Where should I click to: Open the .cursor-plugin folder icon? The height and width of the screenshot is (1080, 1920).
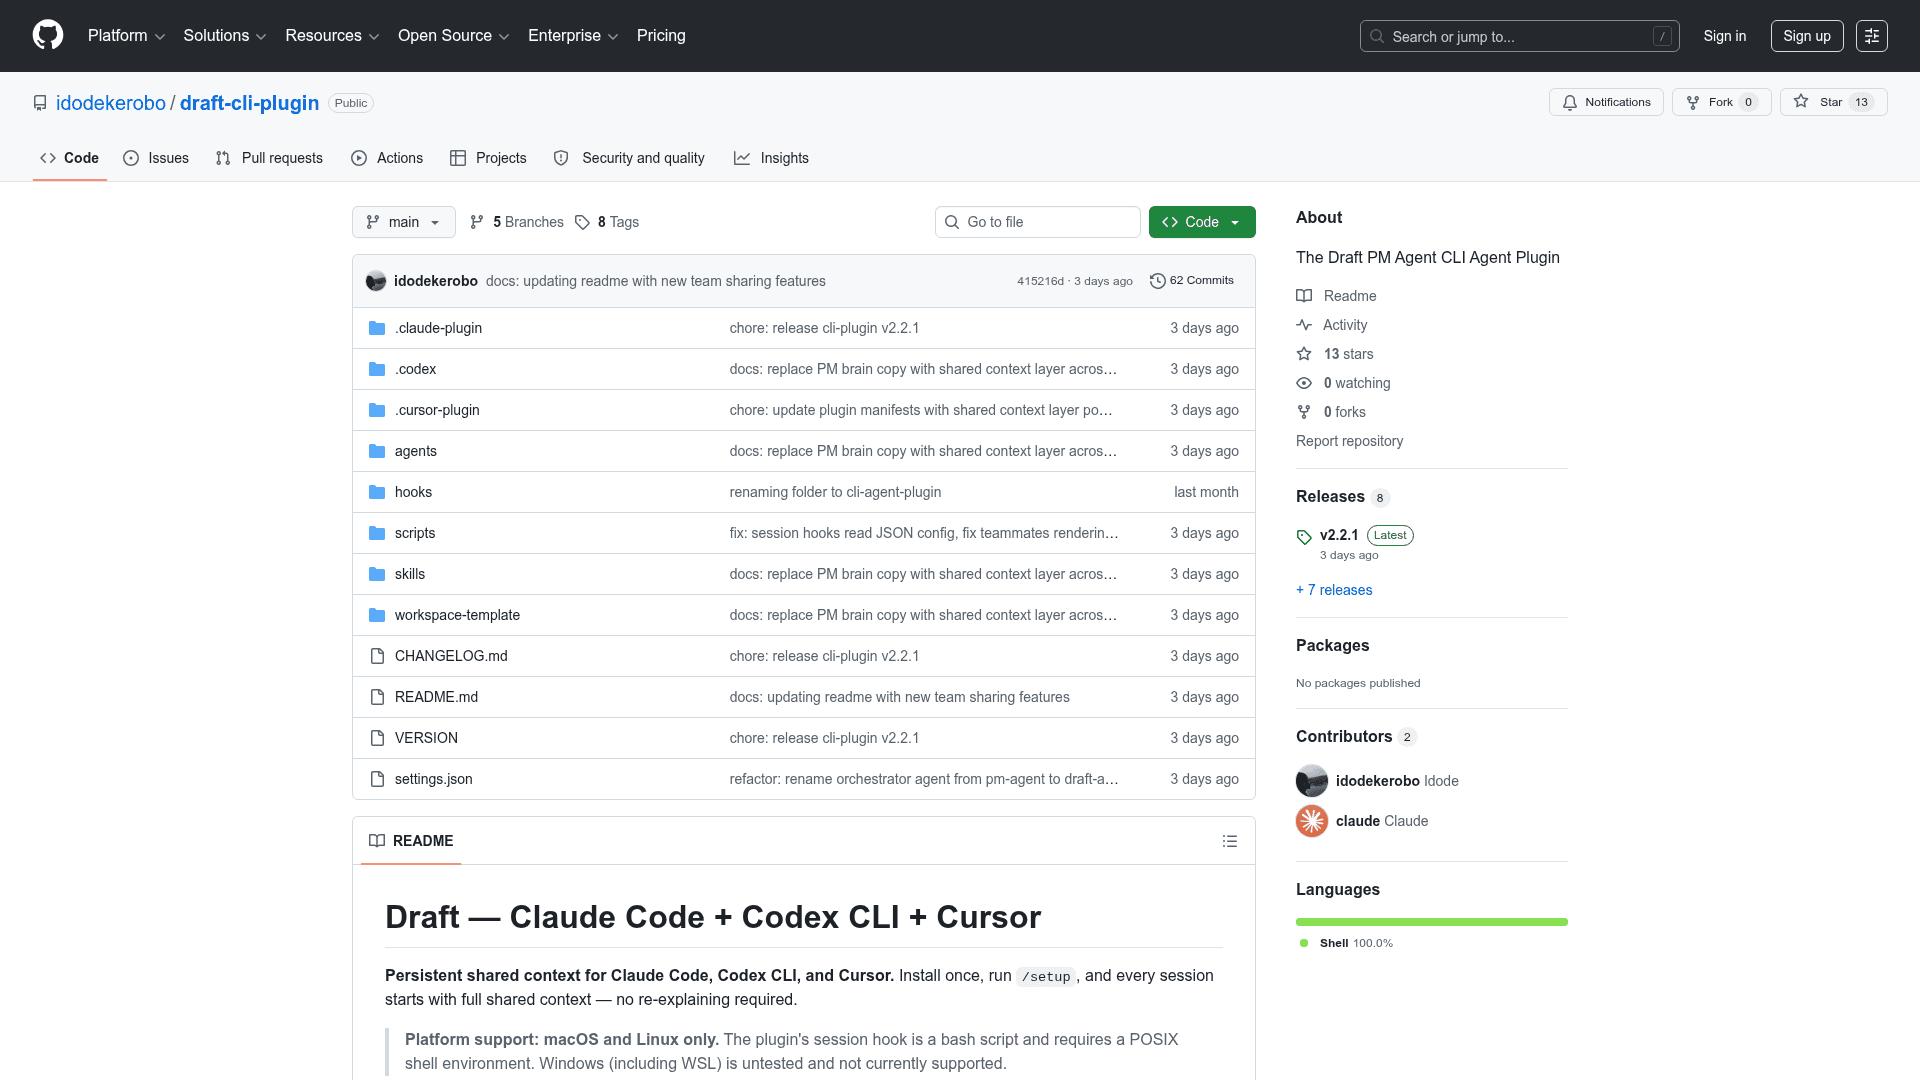[x=377, y=410]
